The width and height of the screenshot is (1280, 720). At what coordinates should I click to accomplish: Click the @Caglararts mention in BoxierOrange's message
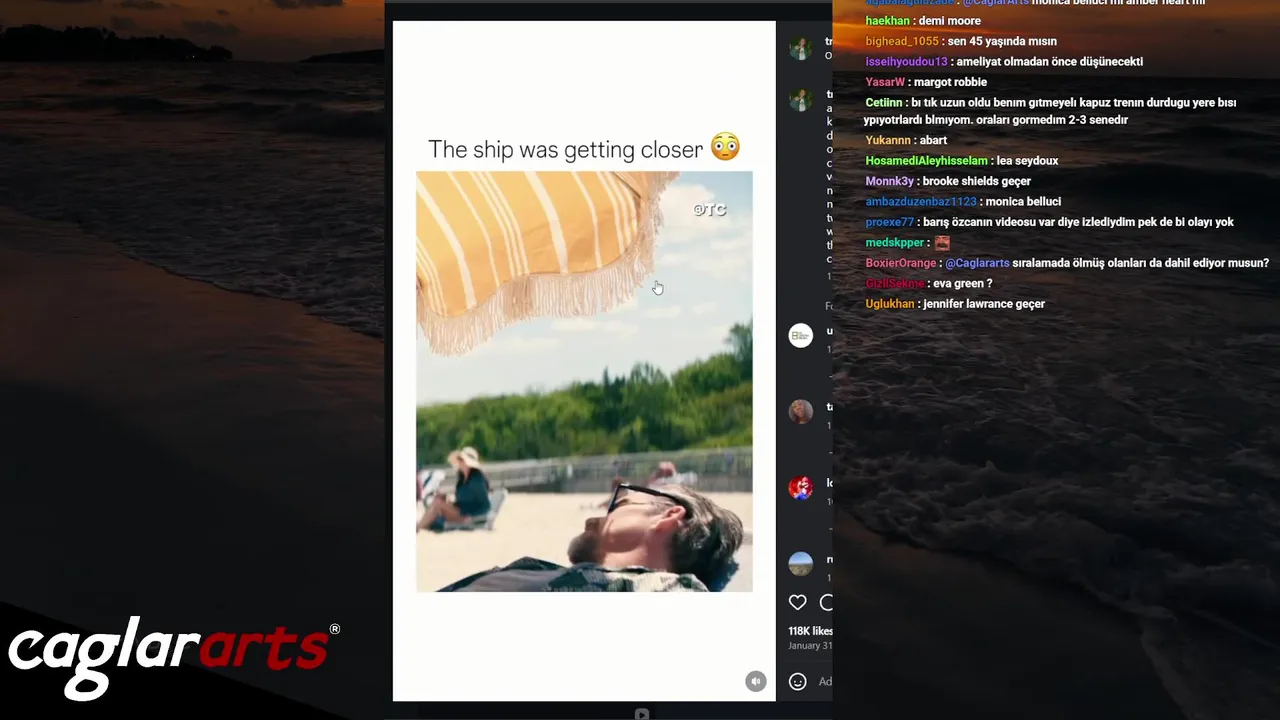tap(977, 263)
